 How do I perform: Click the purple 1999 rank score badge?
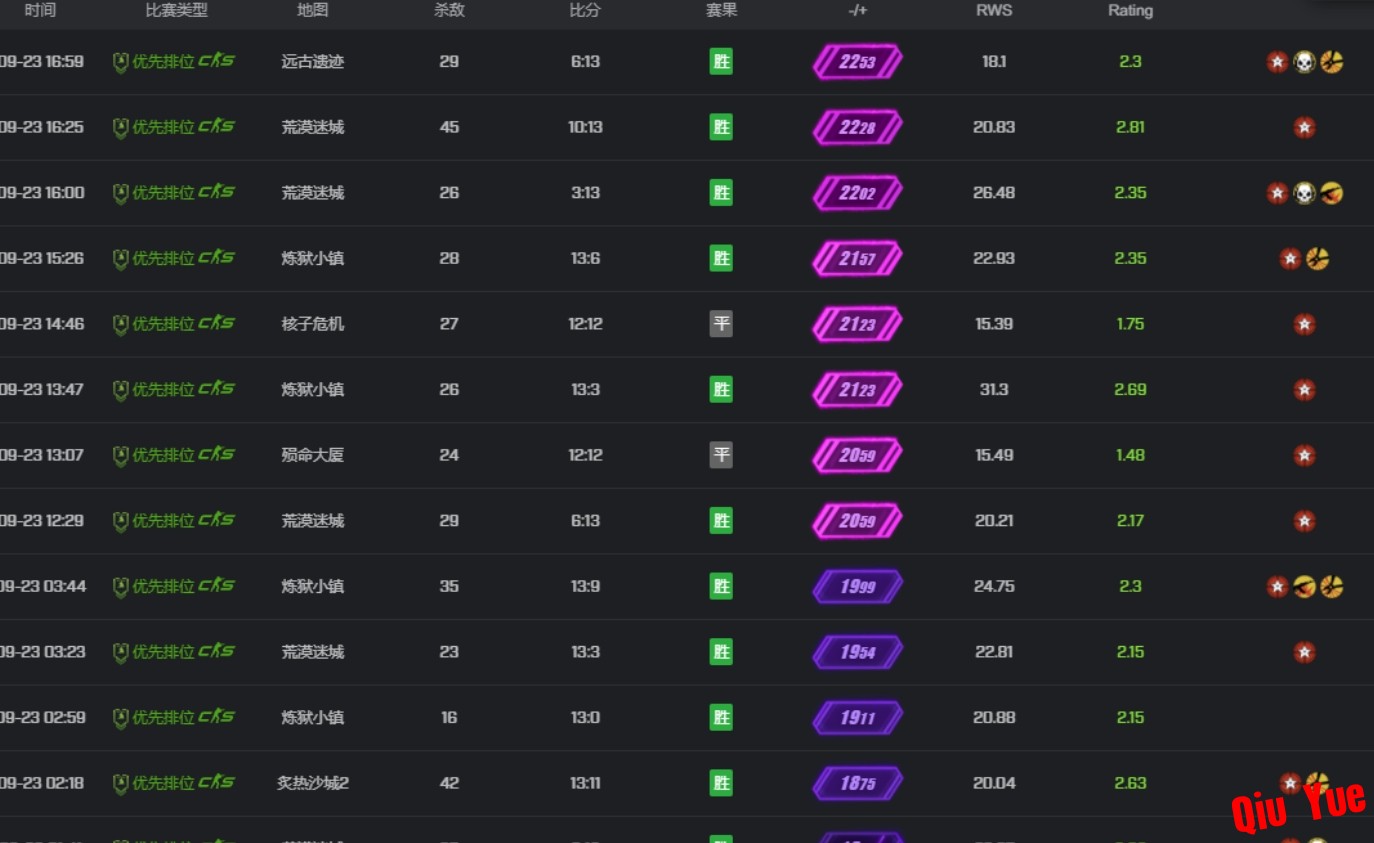pyautogui.click(x=857, y=587)
